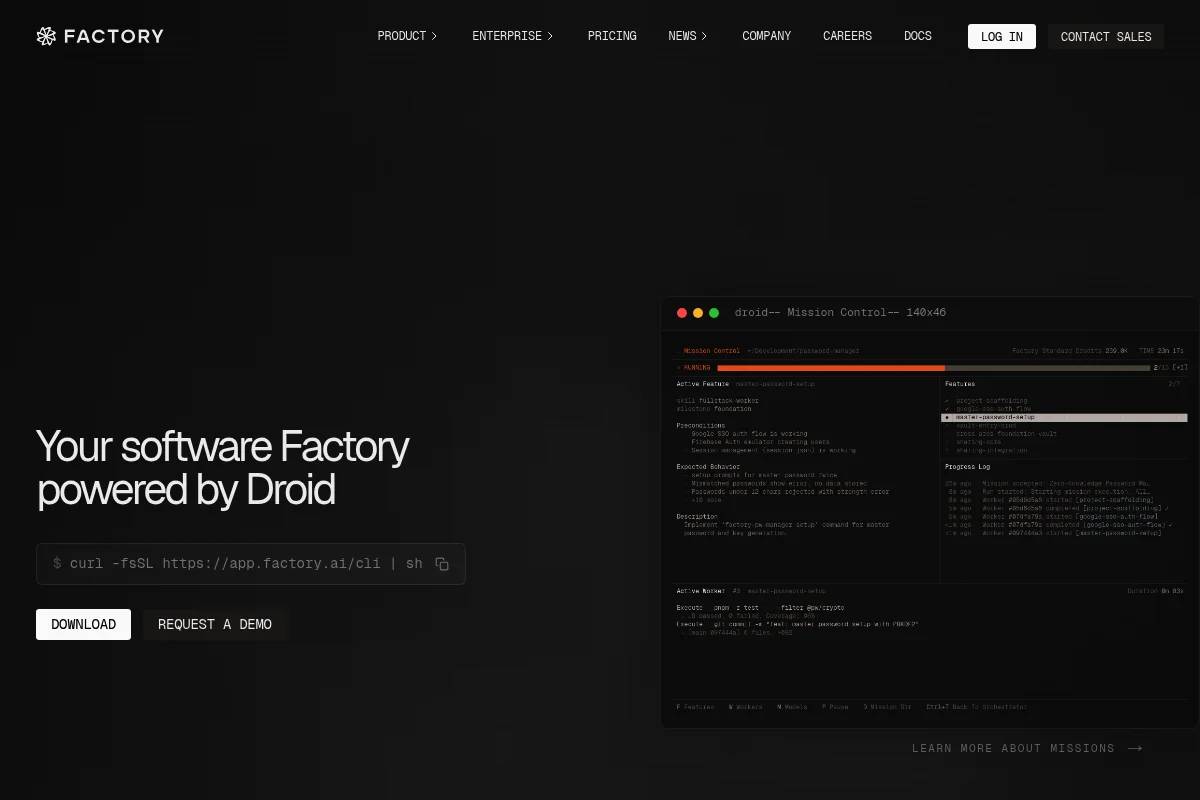Open the Careers page

click(x=847, y=36)
